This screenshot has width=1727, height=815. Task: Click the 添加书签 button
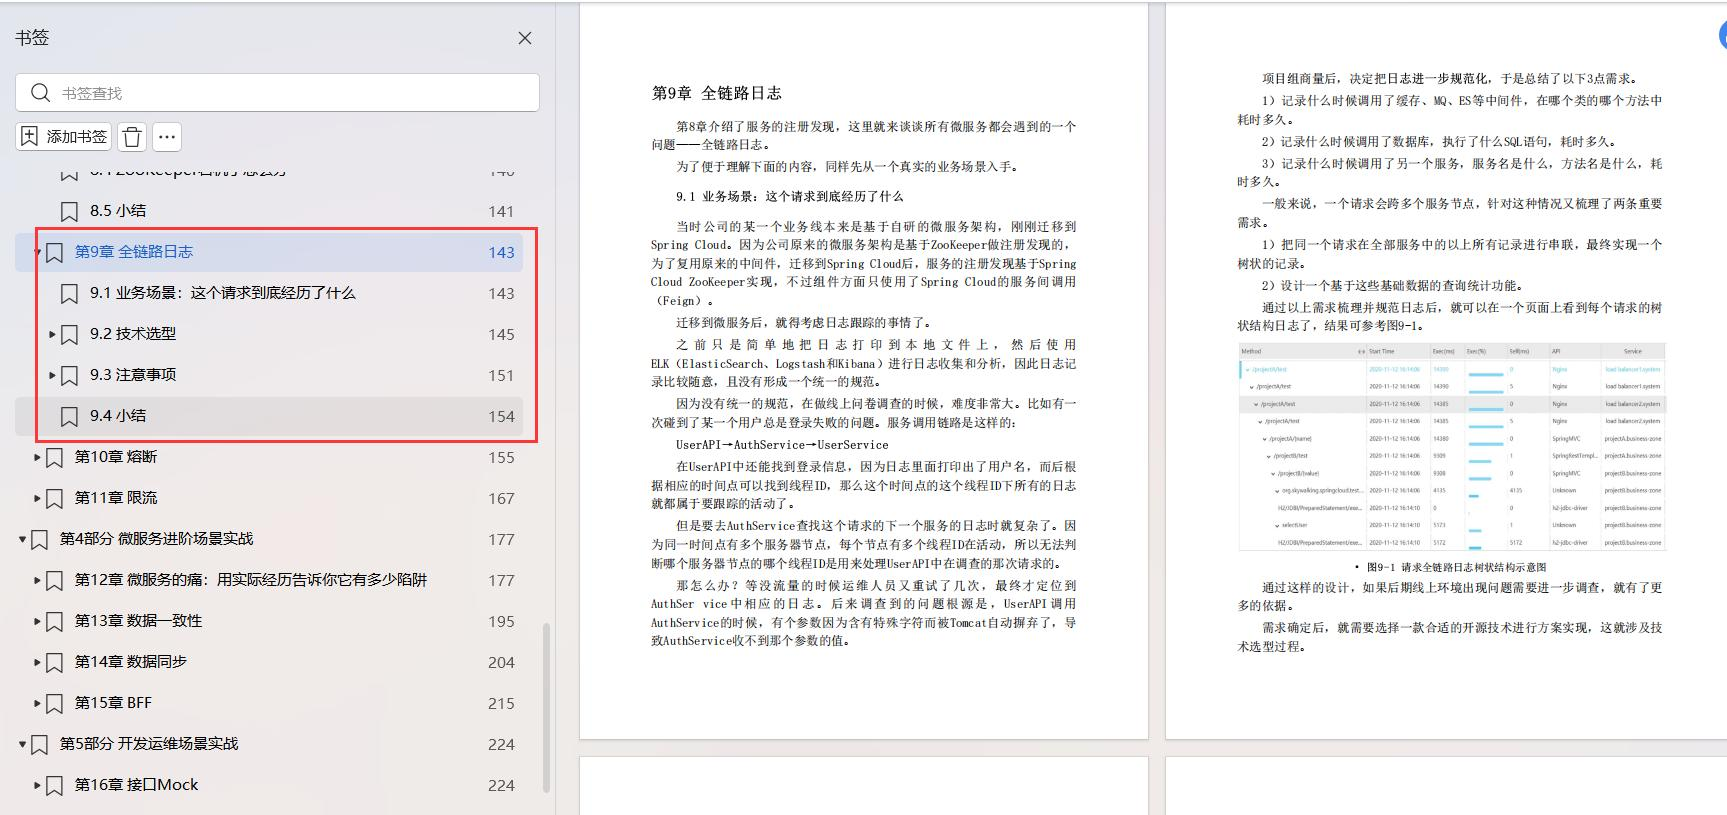point(64,137)
